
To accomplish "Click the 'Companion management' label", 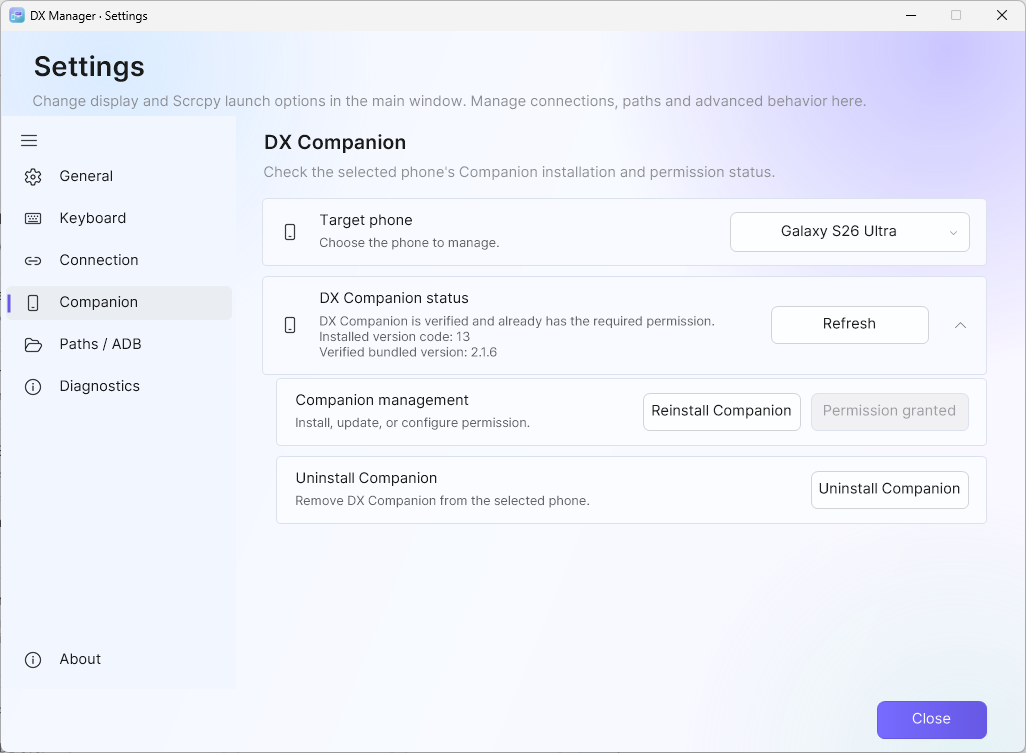I will [x=382, y=400].
